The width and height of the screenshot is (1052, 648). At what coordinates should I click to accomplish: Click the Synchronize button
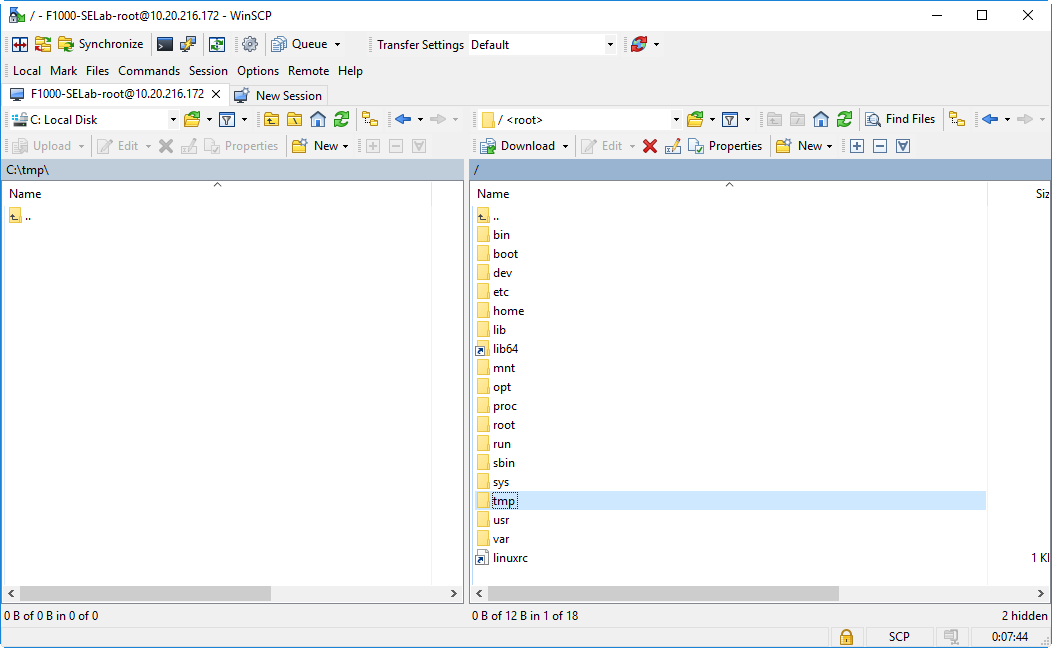click(x=100, y=44)
